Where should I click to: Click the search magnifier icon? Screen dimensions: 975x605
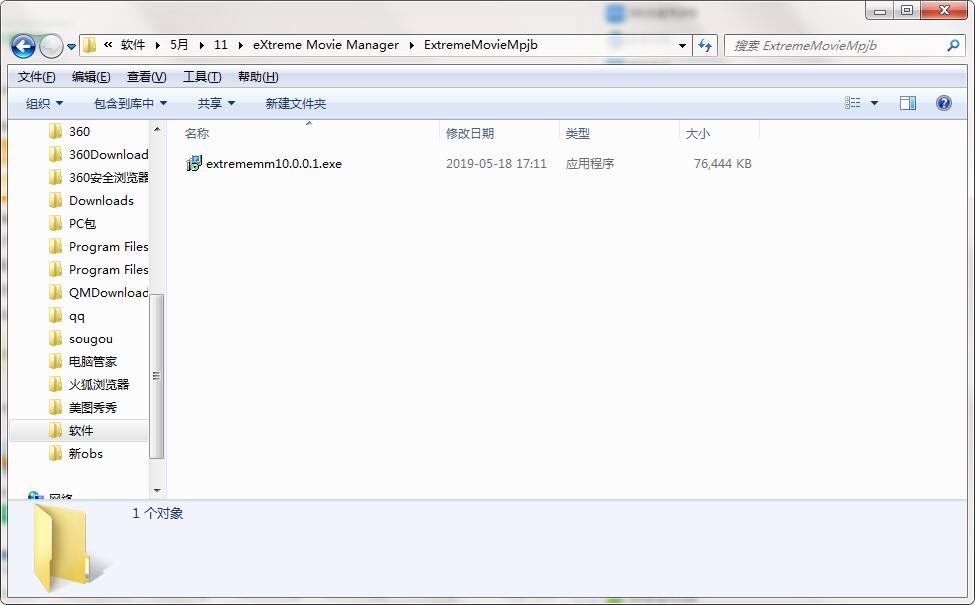[953, 45]
